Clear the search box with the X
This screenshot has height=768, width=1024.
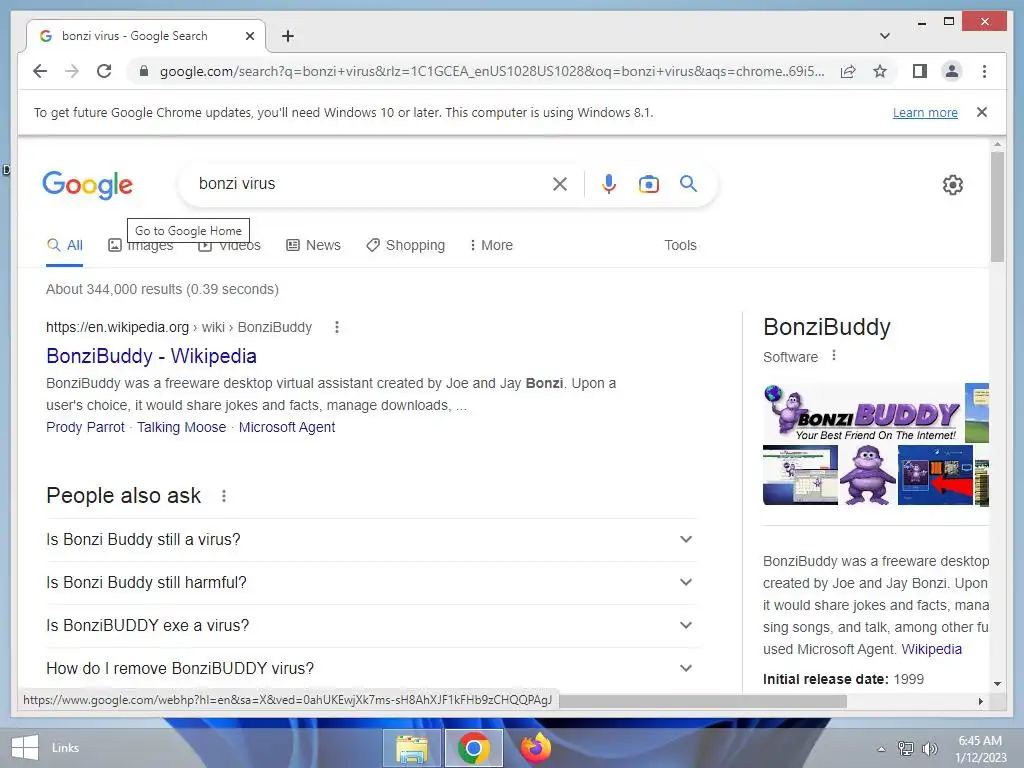[560, 184]
